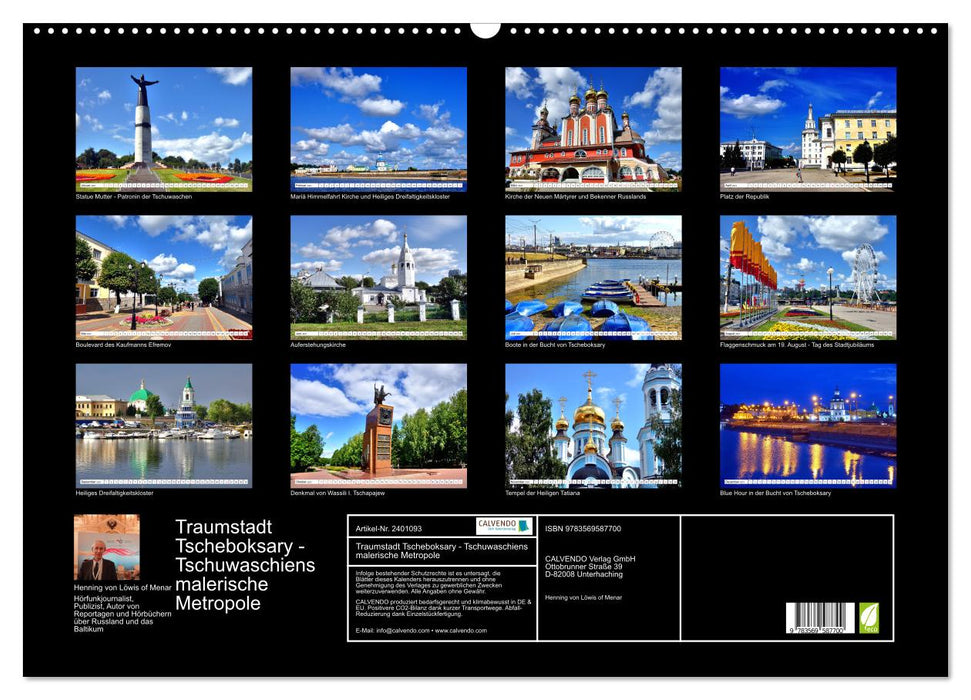Click address 'Ottobrunner Straße 39'

click(583, 566)
